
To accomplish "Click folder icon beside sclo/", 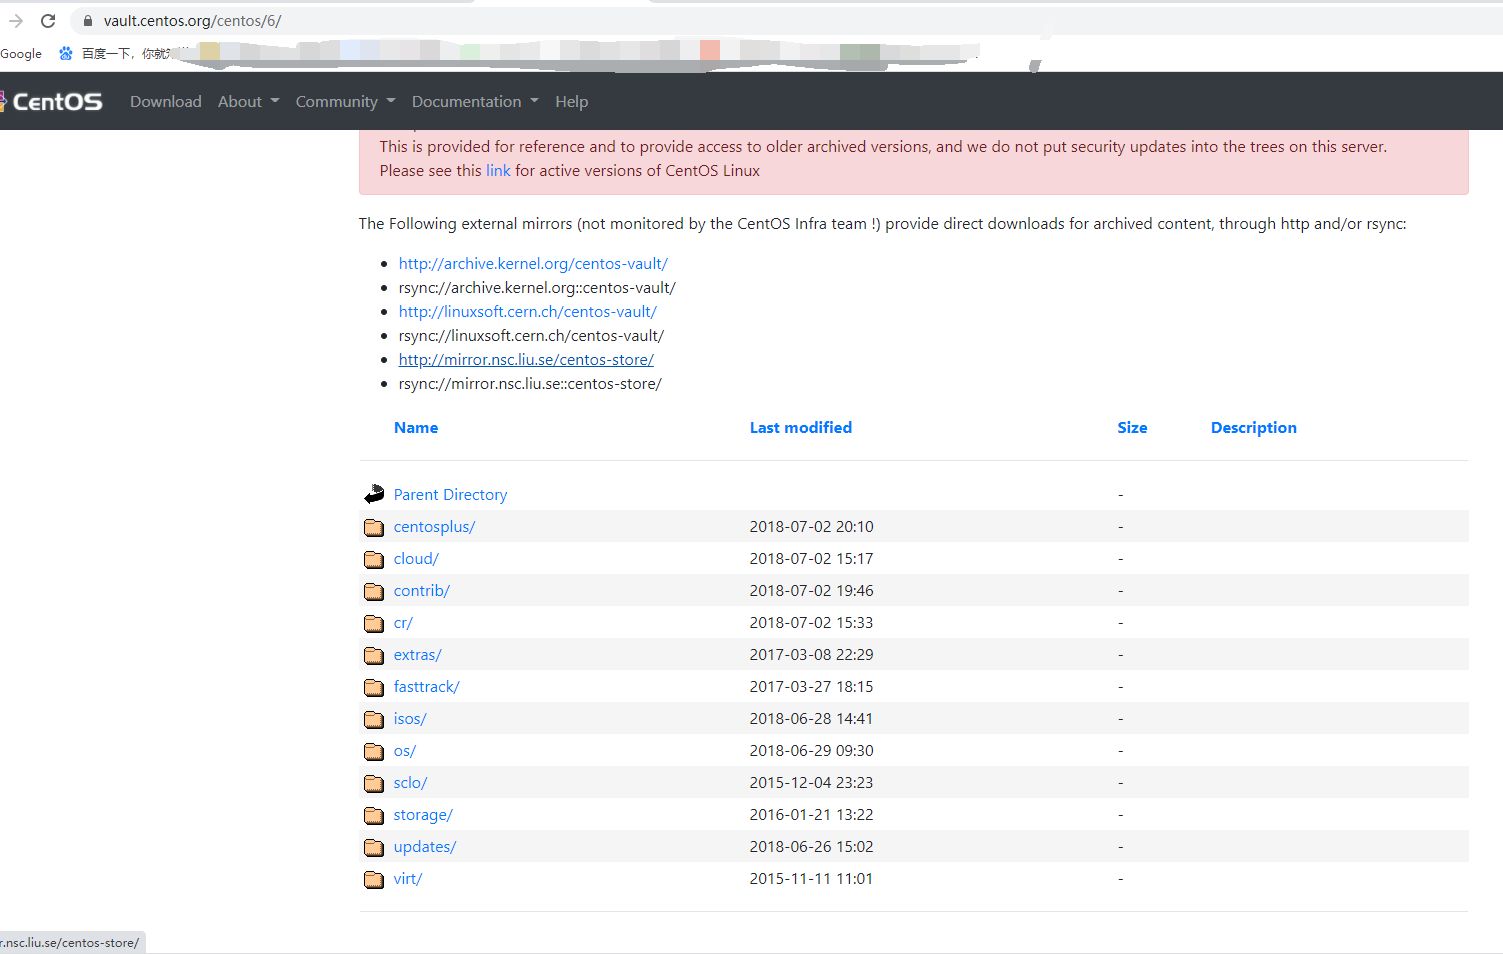I will coord(374,783).
